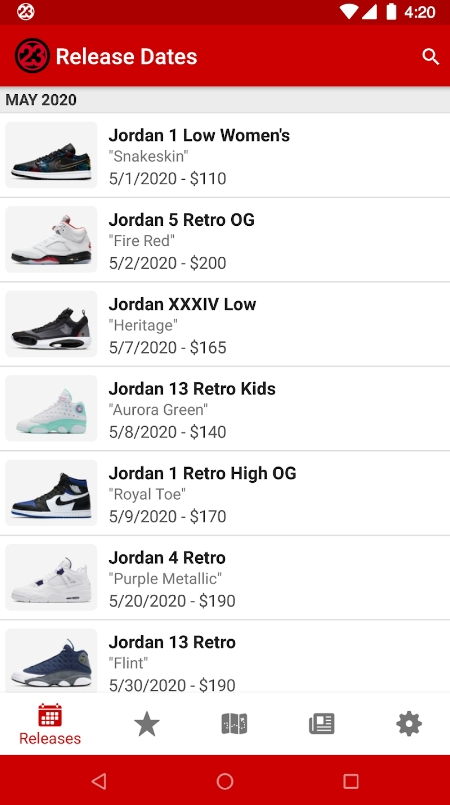
Task: Tap the MAY 2020 section header
Action: 225,100
